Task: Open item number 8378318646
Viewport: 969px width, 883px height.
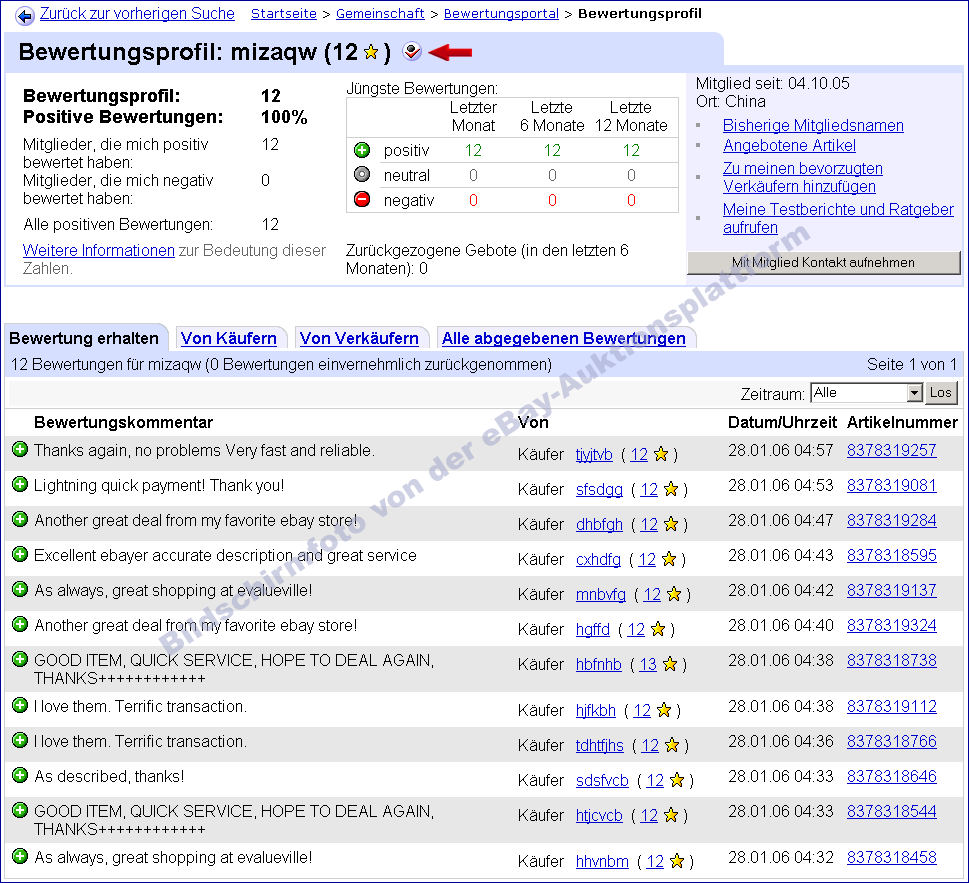Action: click(892, 776)
